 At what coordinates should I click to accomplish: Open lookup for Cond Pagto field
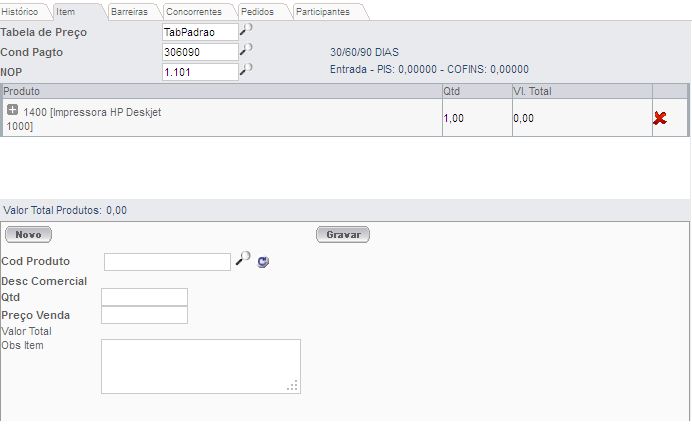(x=246, y=49)
